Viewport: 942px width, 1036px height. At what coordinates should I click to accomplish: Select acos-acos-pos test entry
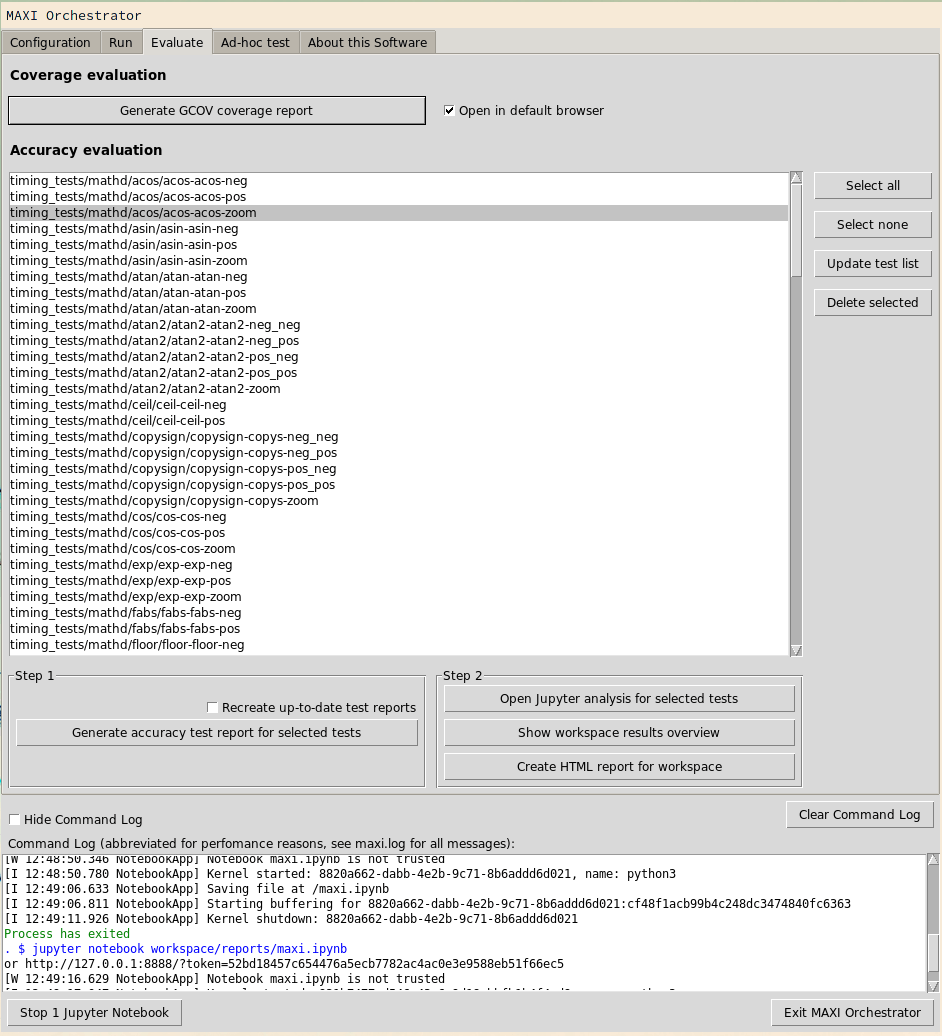point(399,197)
